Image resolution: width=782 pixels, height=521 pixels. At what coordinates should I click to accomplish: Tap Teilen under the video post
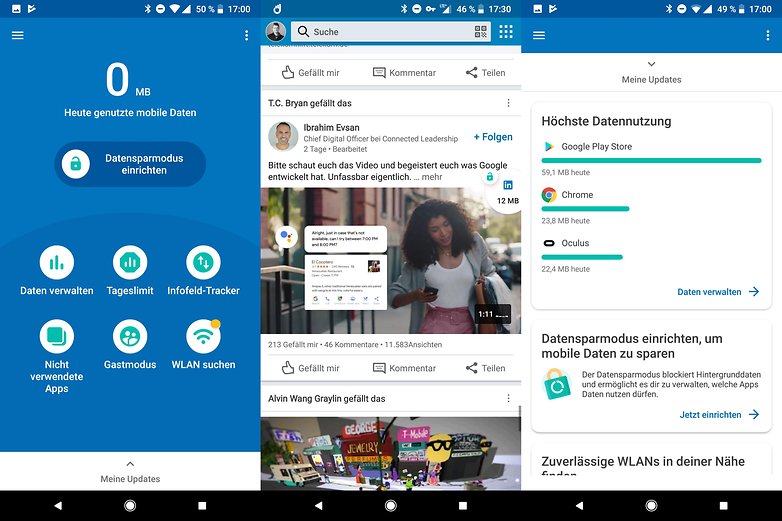coord(486,368)
